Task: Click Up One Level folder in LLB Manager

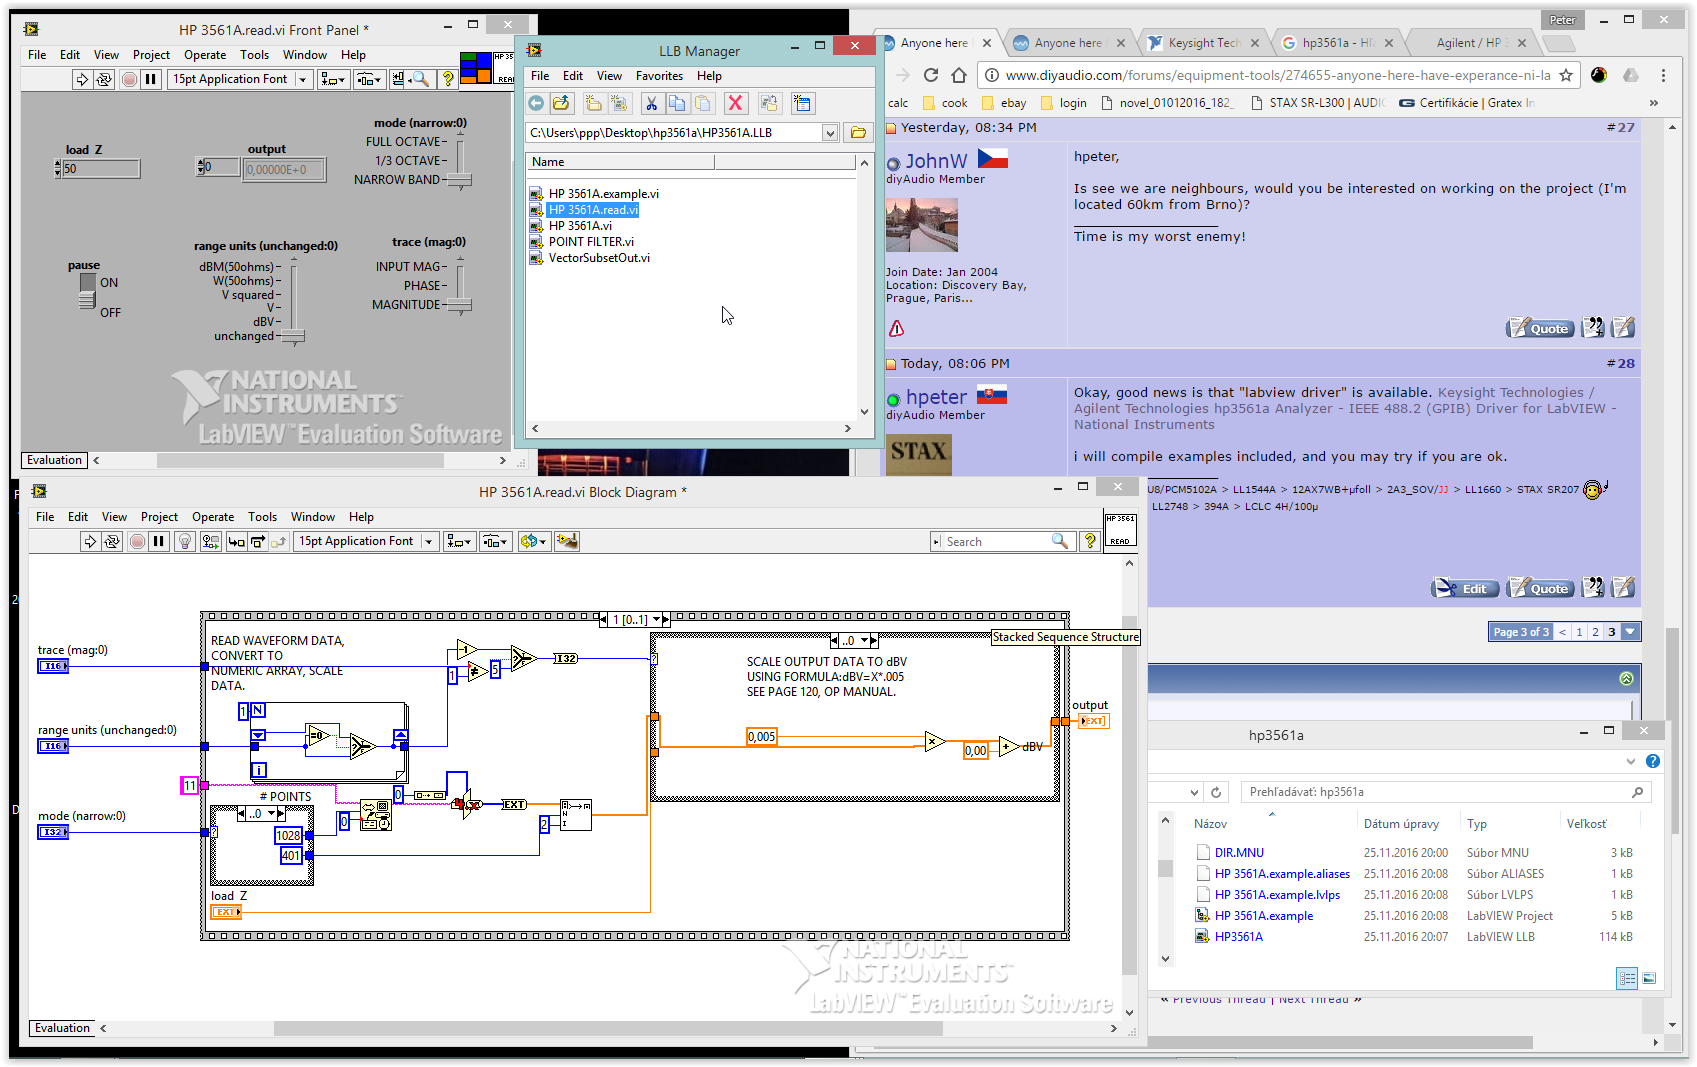Action: click(561, 103)
